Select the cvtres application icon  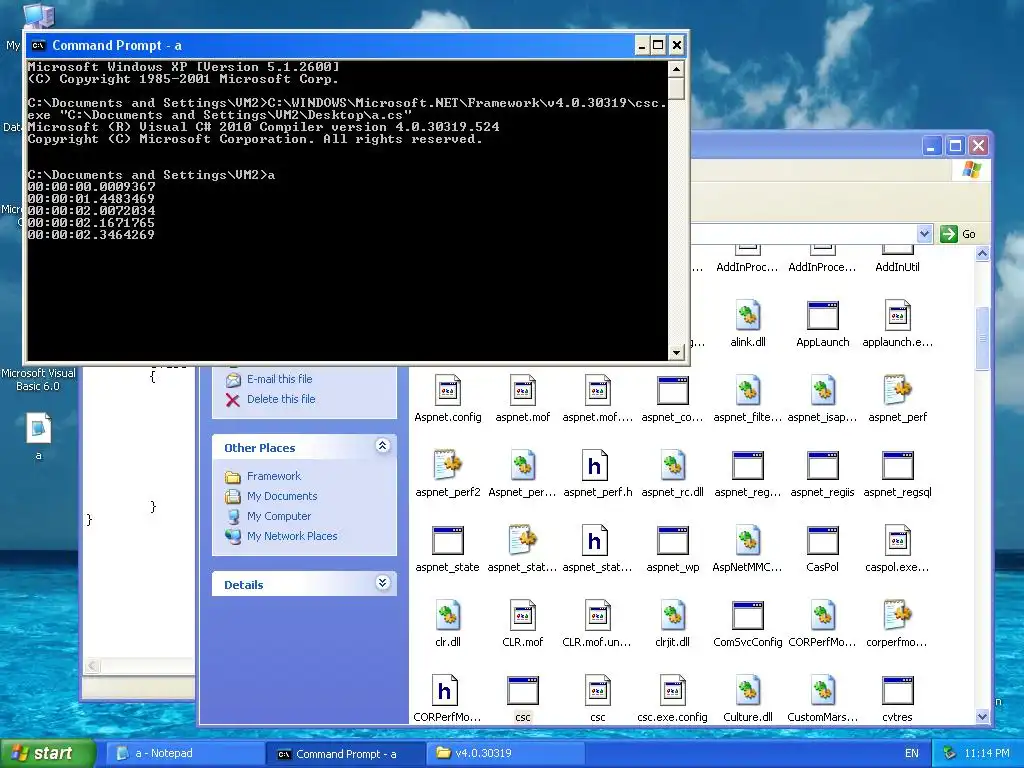point(897,691)
